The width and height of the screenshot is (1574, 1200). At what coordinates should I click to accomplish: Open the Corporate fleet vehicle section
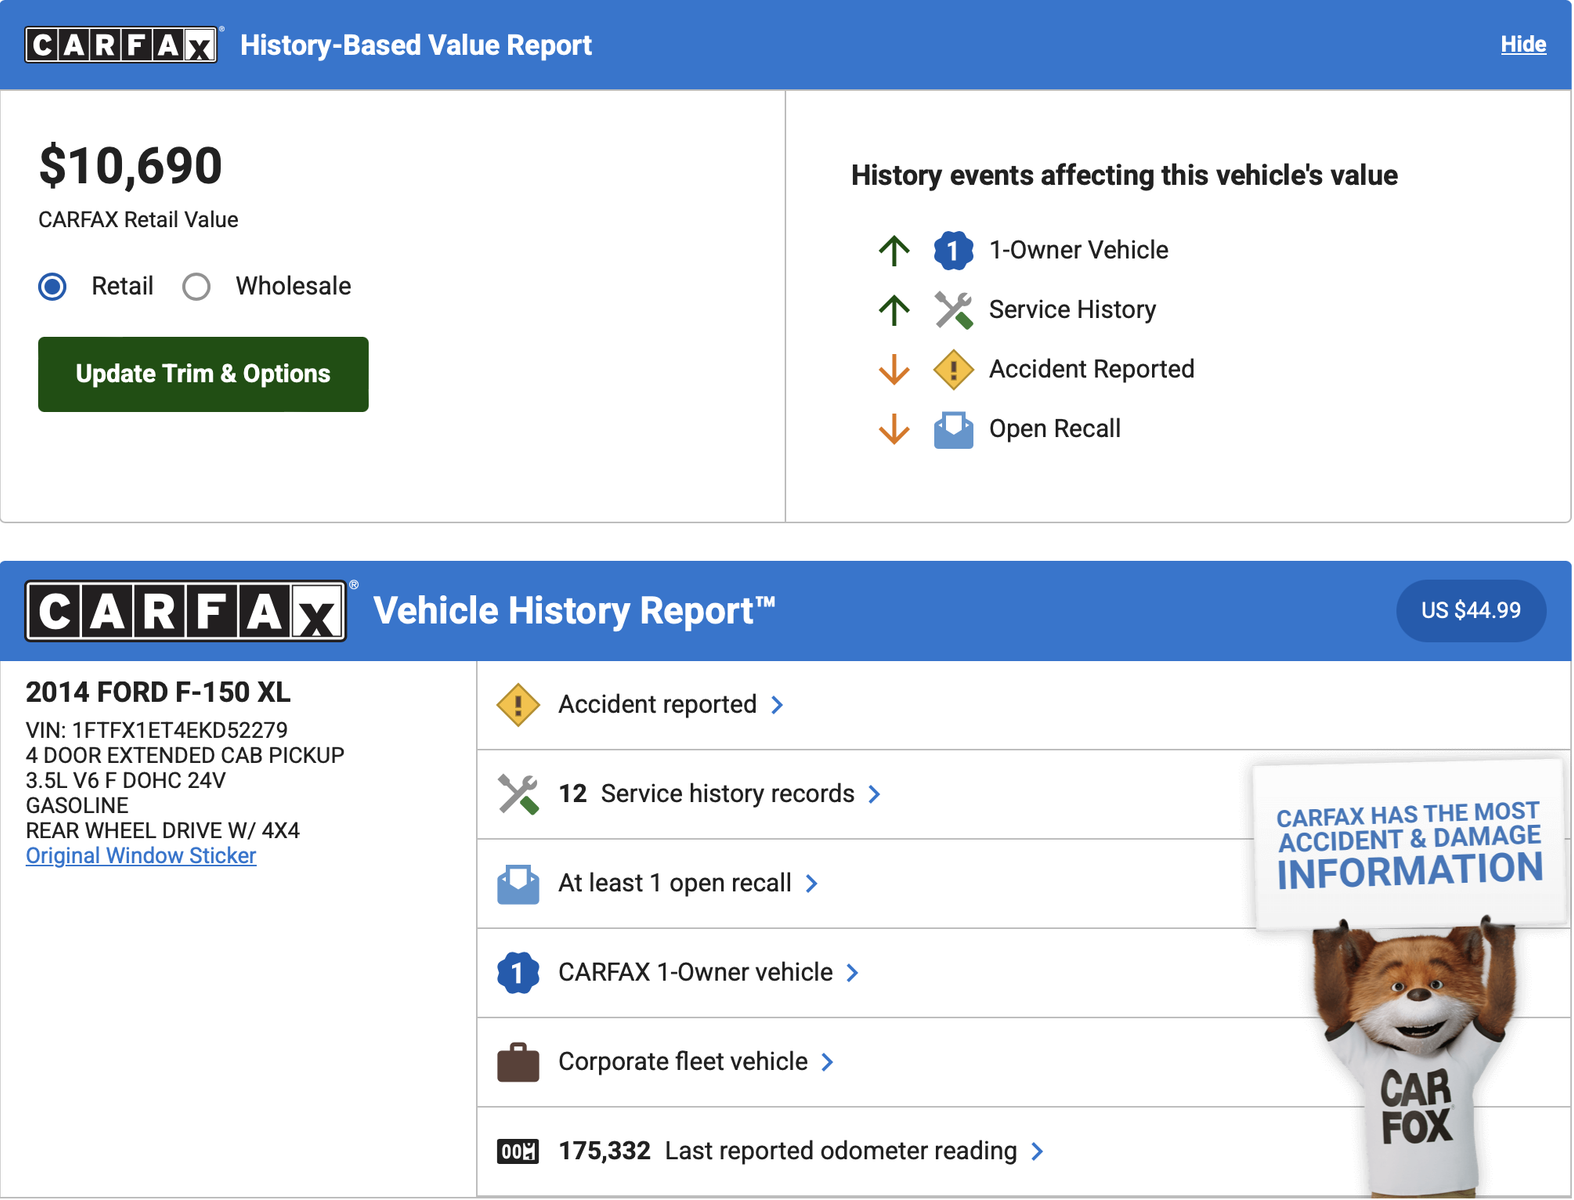pyautogui.click(x=683, y=1062)
